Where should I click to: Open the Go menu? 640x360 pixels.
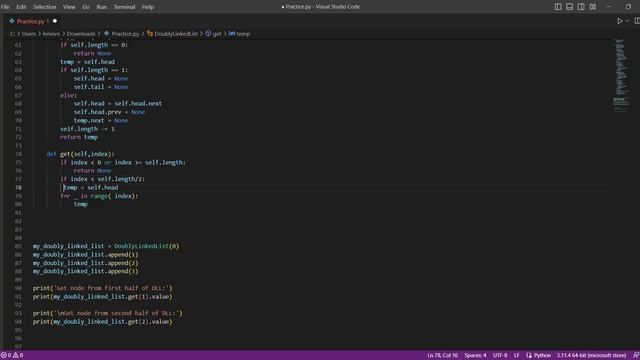pyautogui.click(x=86, y=7)
